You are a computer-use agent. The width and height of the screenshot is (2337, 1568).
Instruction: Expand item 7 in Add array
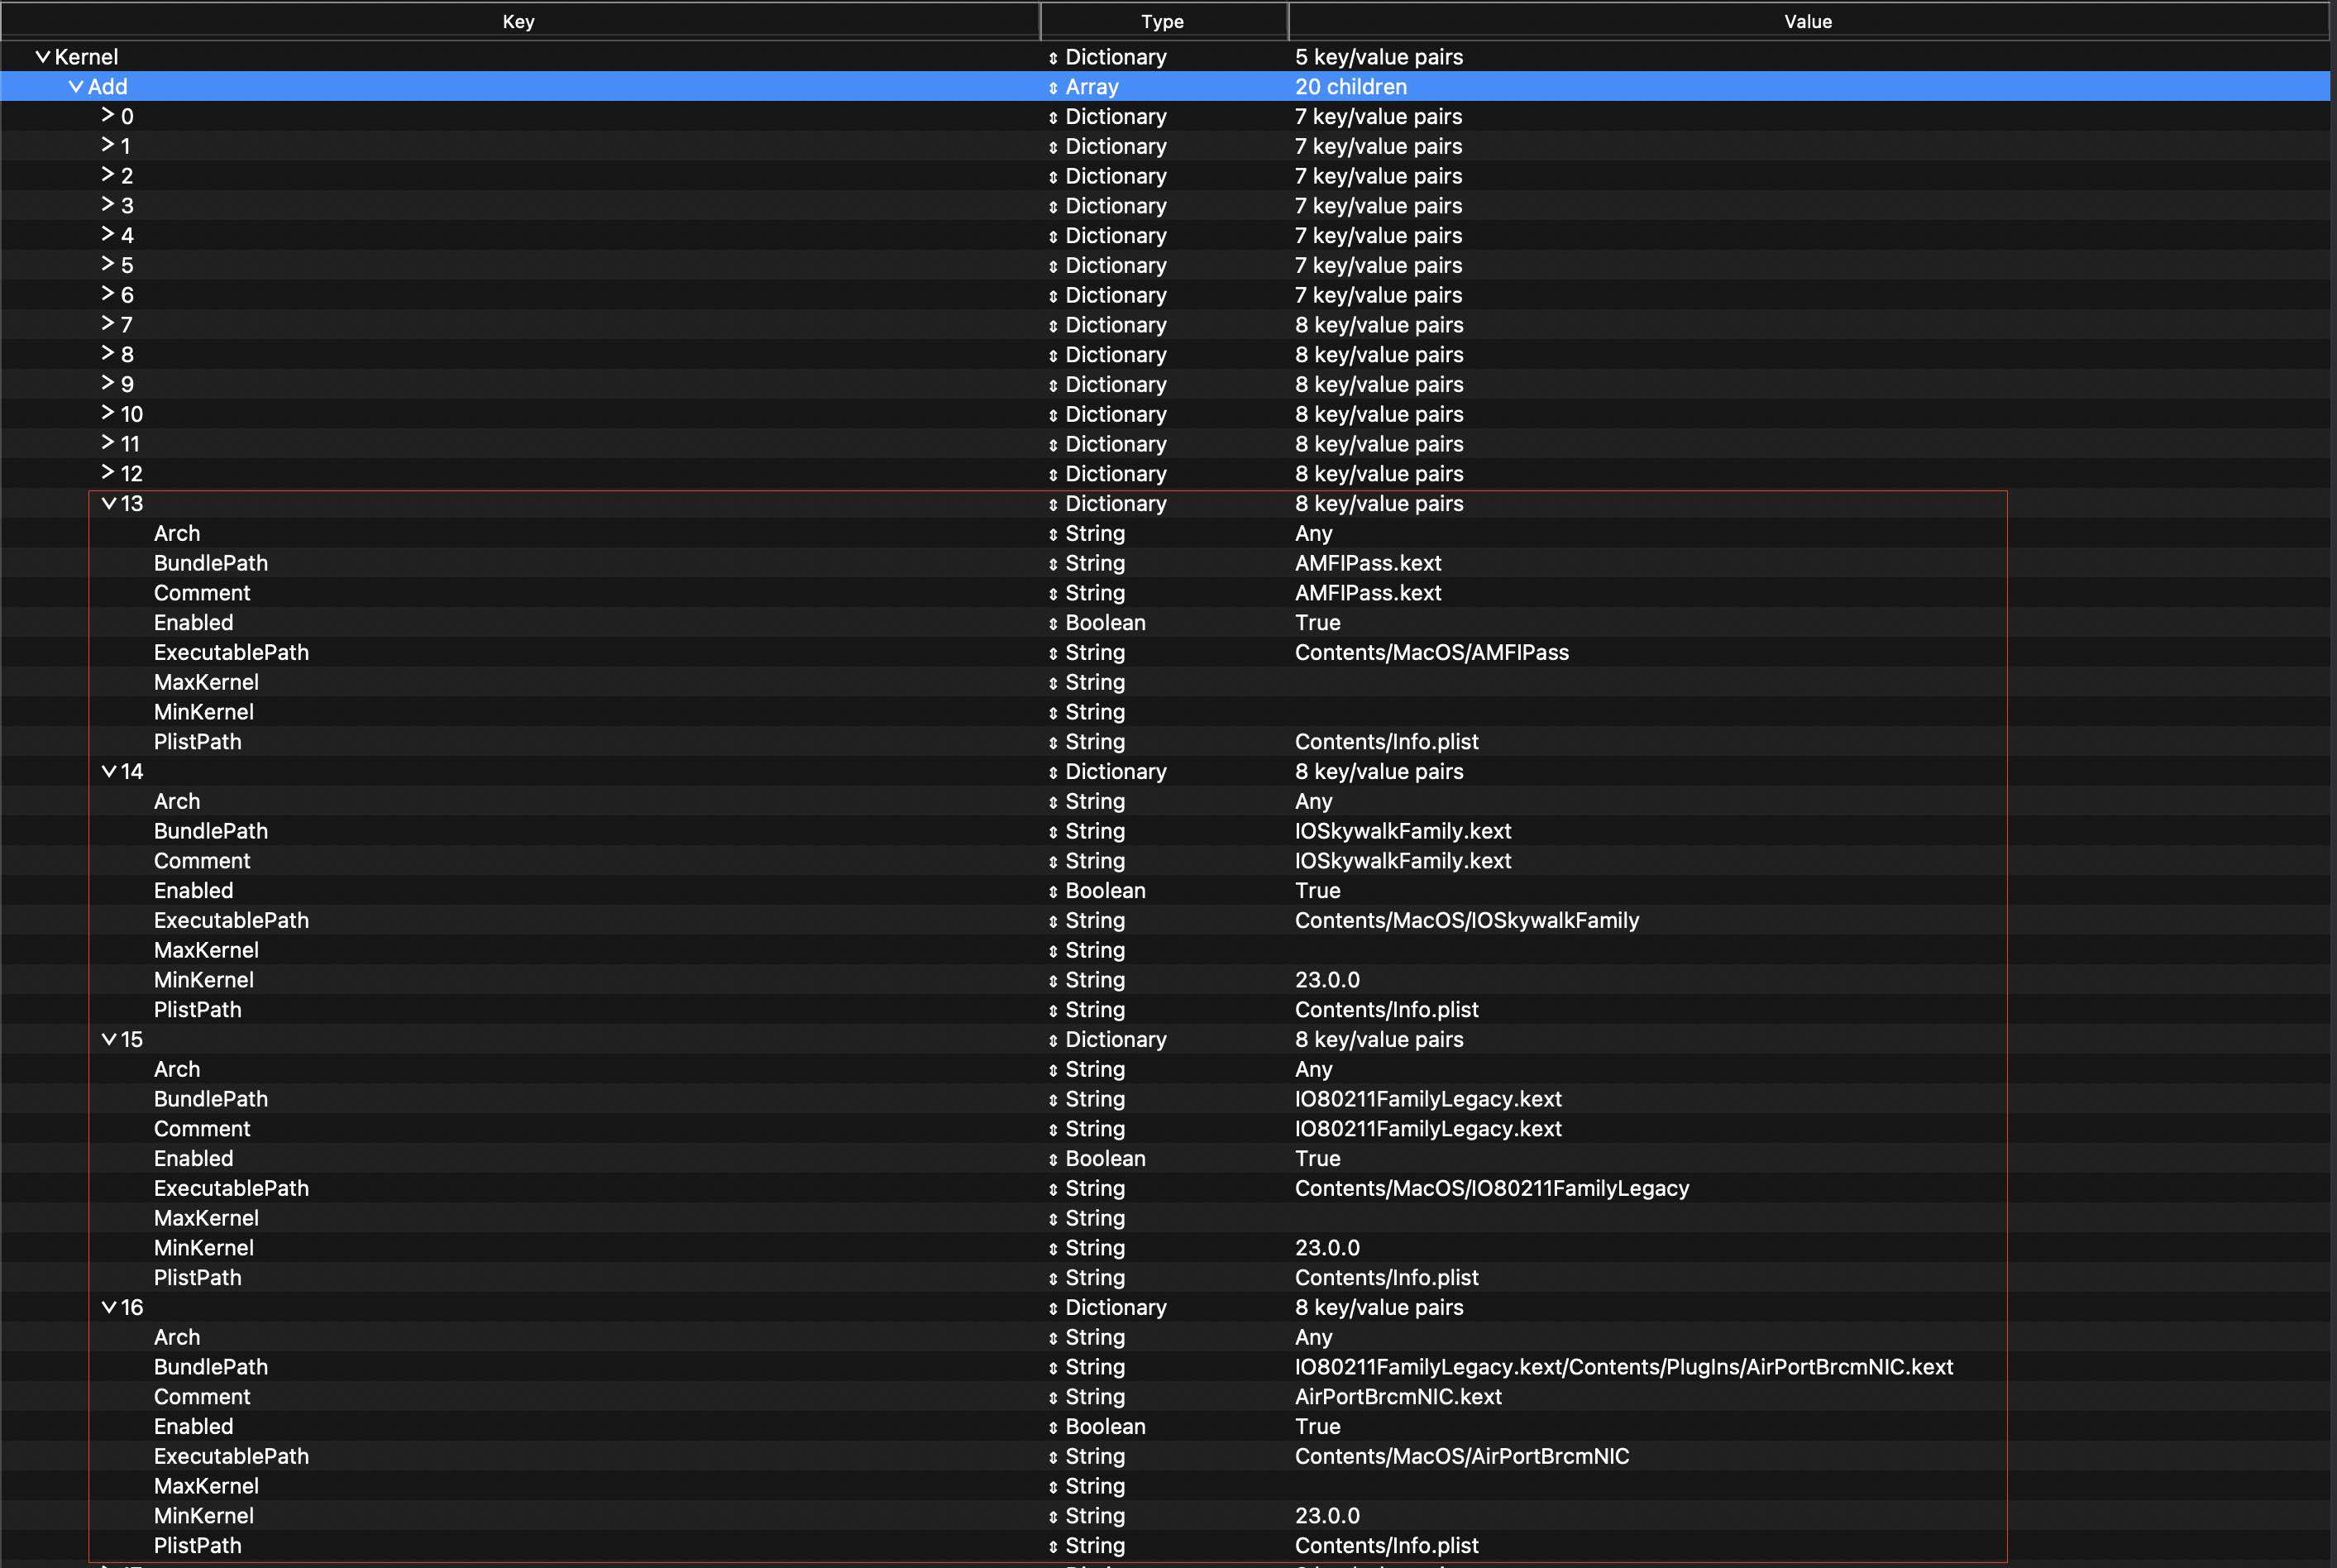click(x=108, y=324)
